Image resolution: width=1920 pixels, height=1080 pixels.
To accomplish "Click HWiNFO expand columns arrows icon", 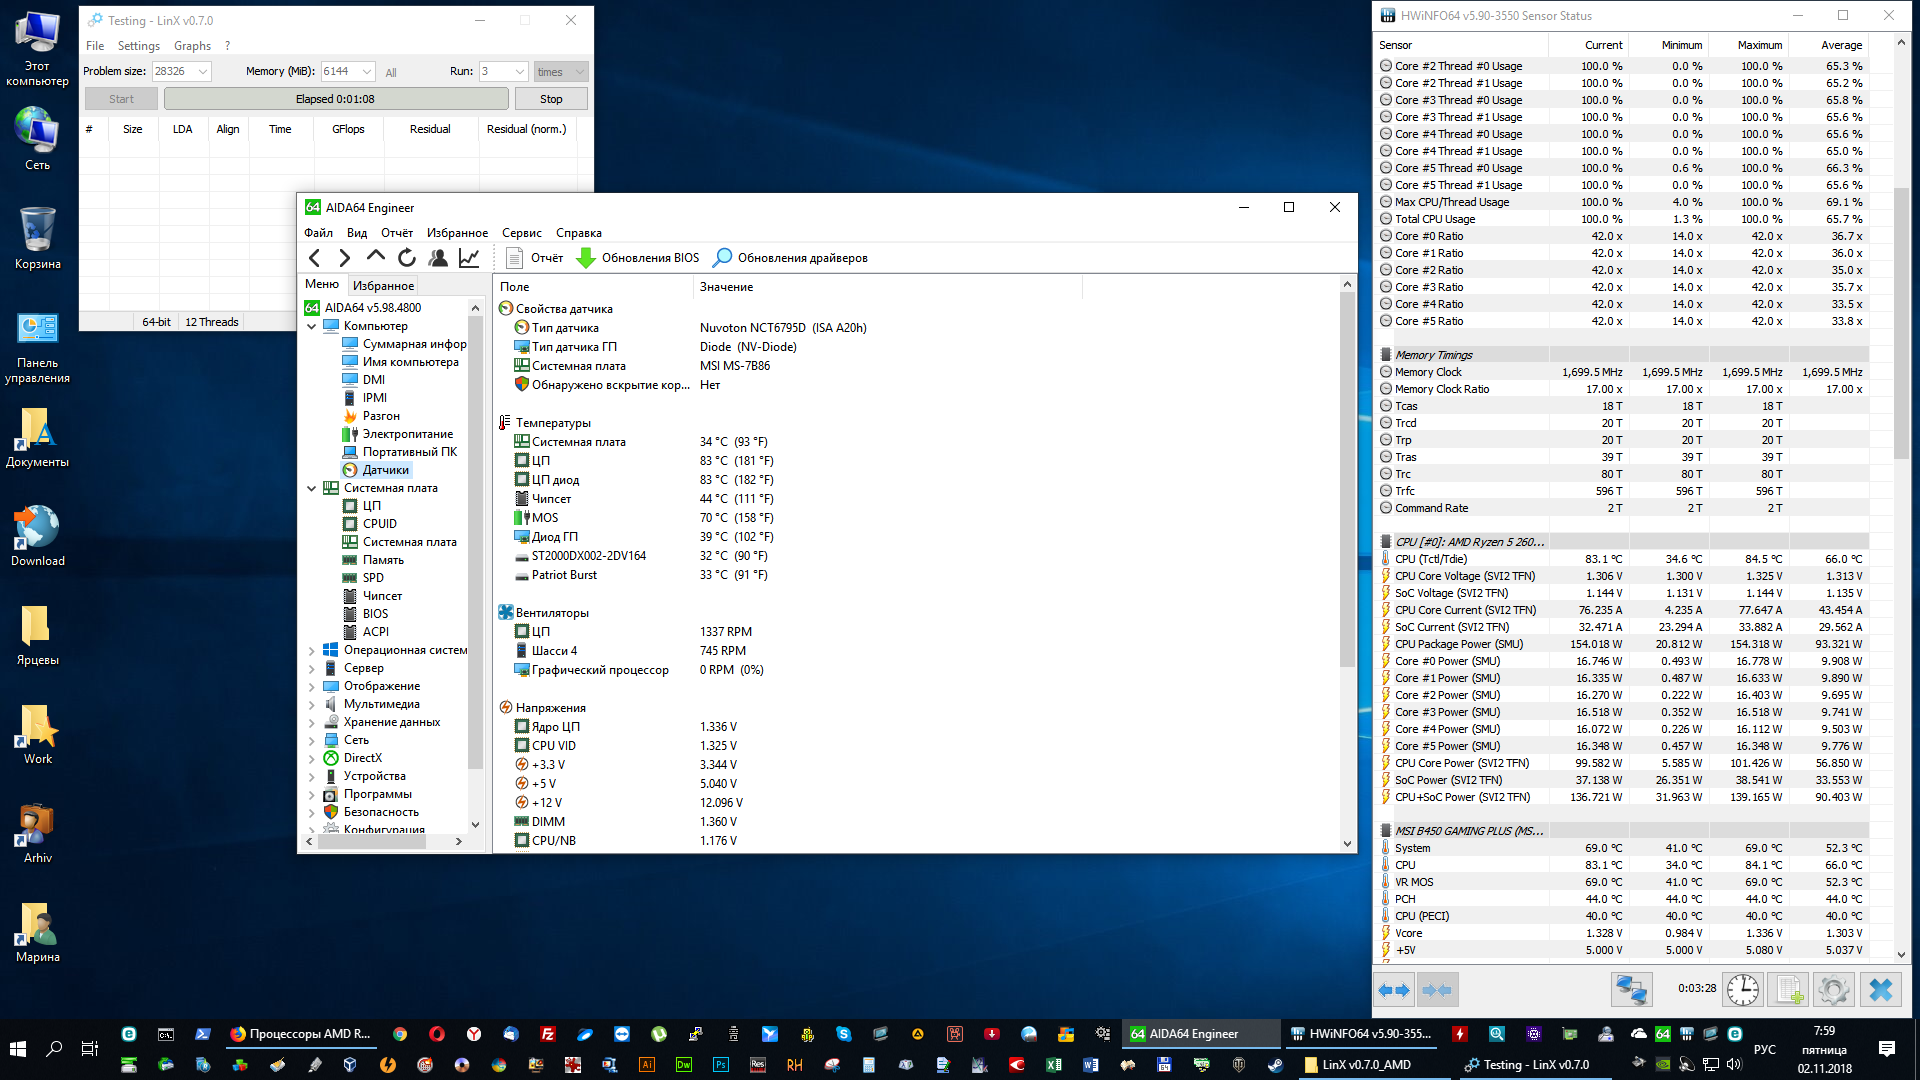I will tap(1394, 989).
